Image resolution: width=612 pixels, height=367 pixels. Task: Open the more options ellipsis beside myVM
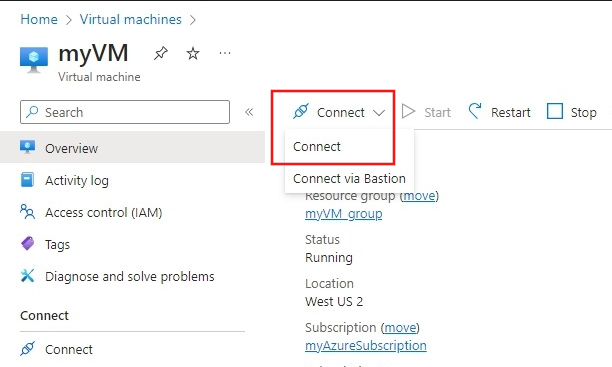pos(225,53)
